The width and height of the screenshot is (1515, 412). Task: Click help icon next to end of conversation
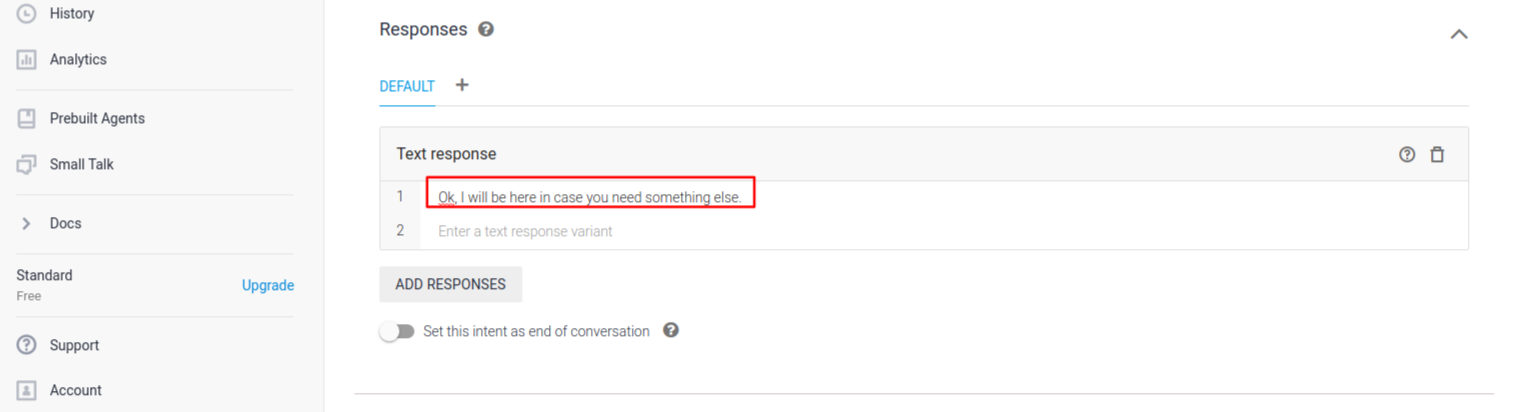click(x=671, y=330)
